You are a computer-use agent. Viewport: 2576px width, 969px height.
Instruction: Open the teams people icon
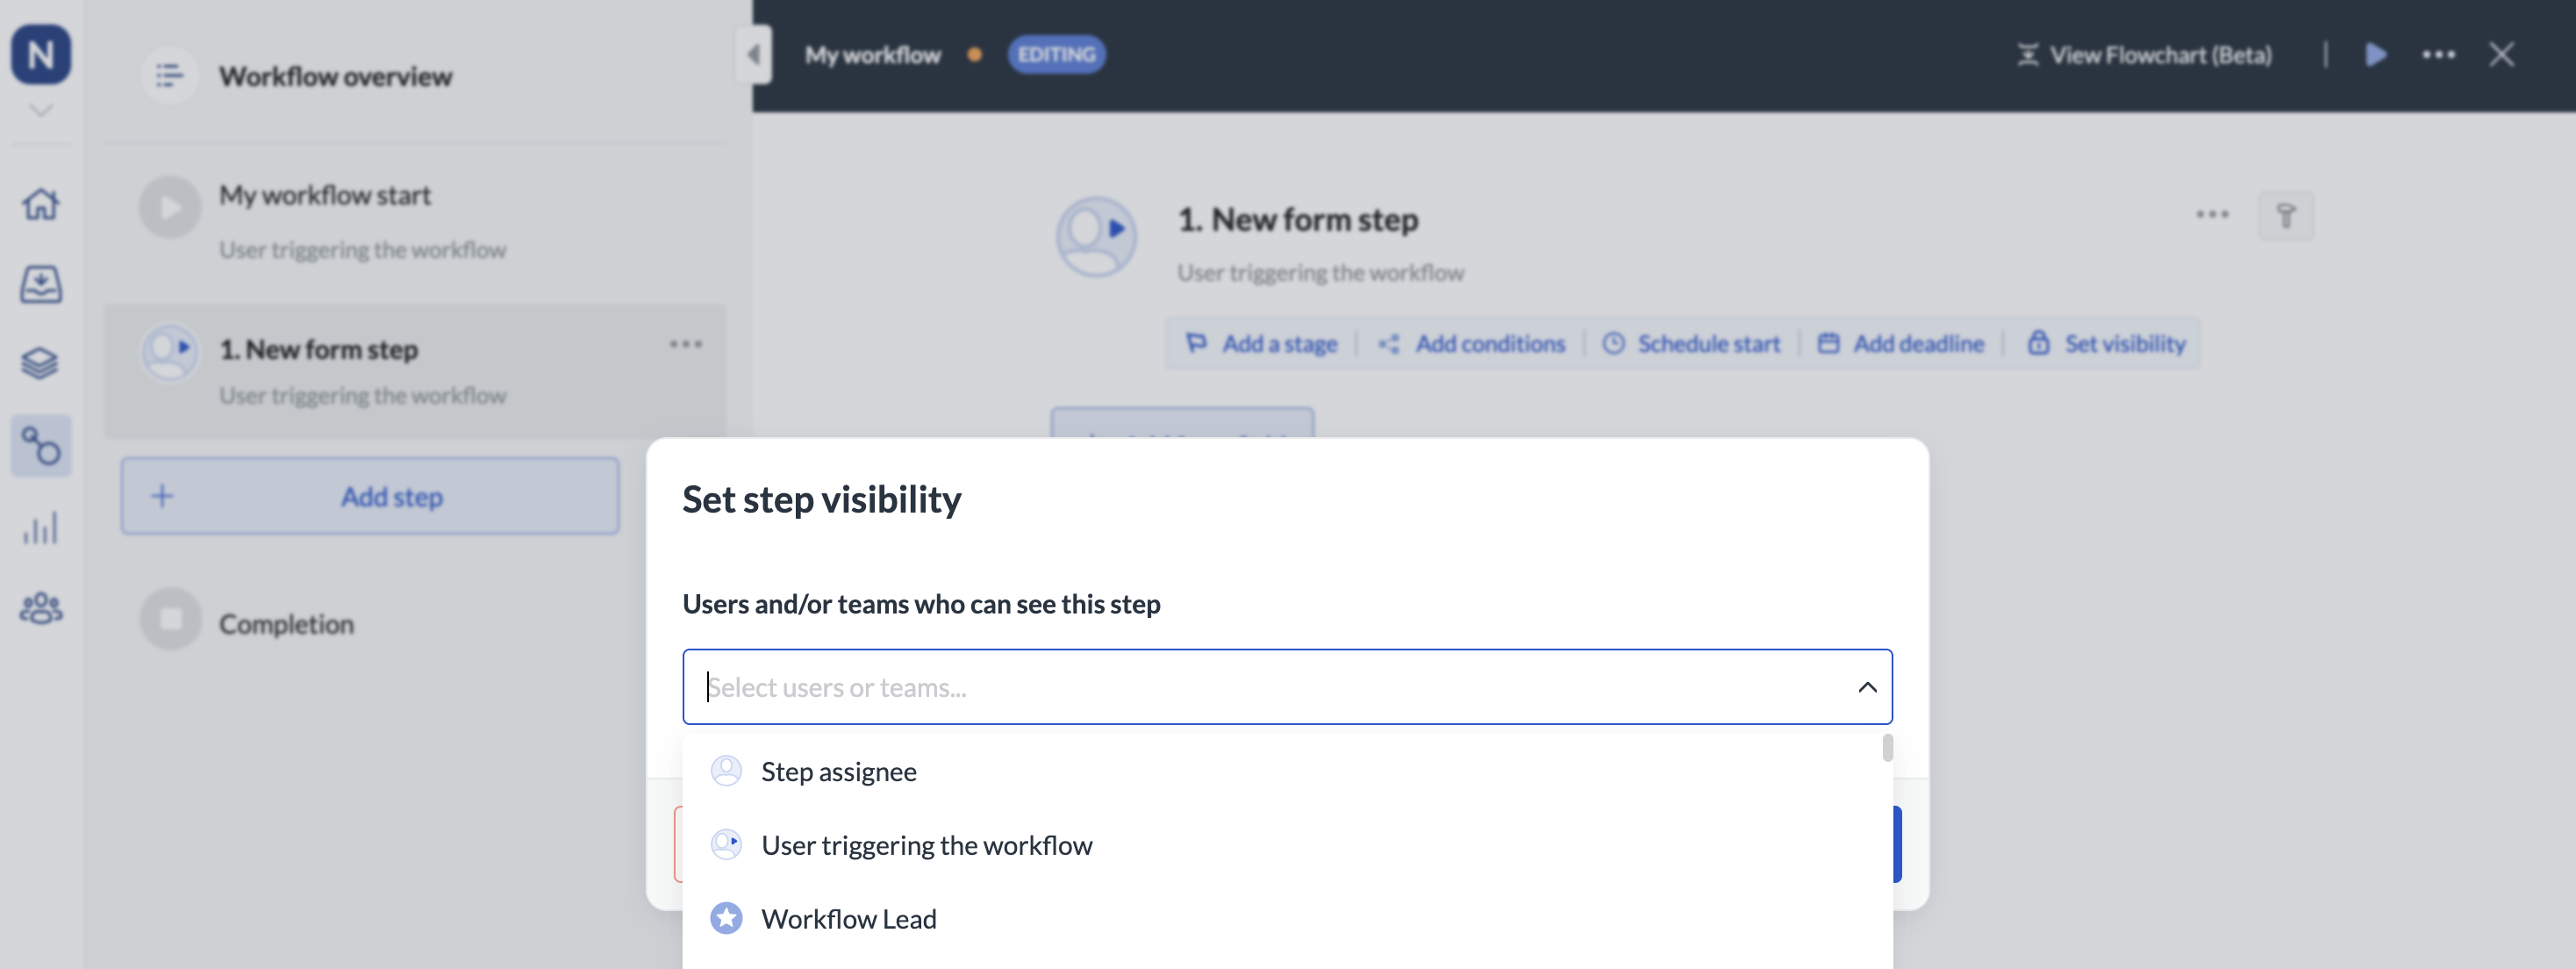coord(41,608)
